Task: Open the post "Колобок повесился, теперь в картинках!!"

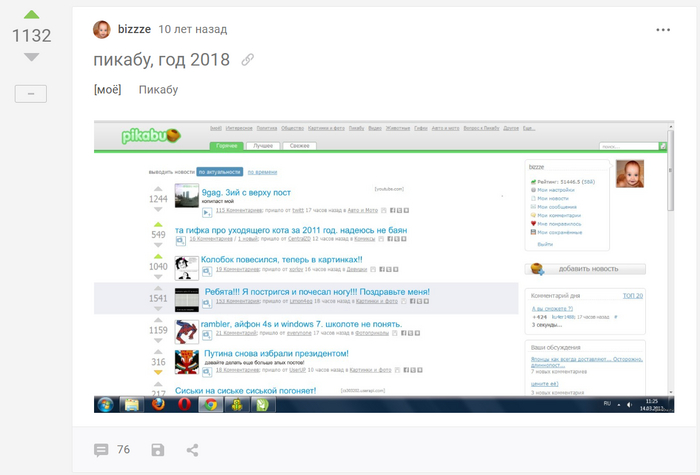Action: (282, 259)
